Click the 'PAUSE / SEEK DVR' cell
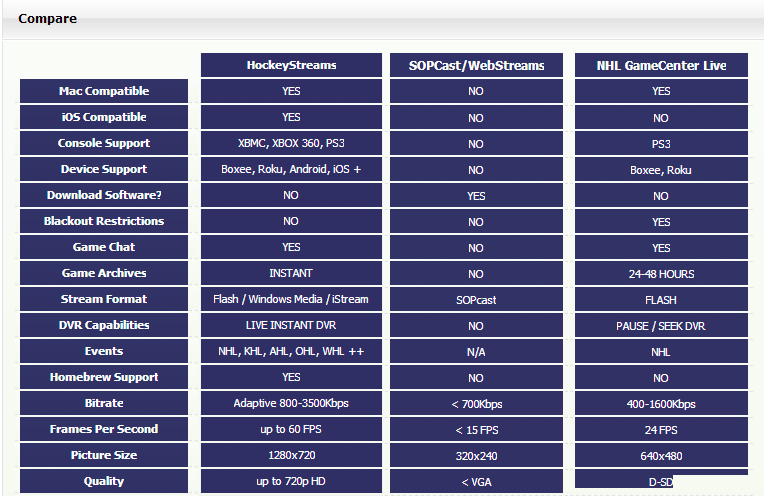Image resolution: width=764 pixels, height=496 pixels. coord(661,325)
